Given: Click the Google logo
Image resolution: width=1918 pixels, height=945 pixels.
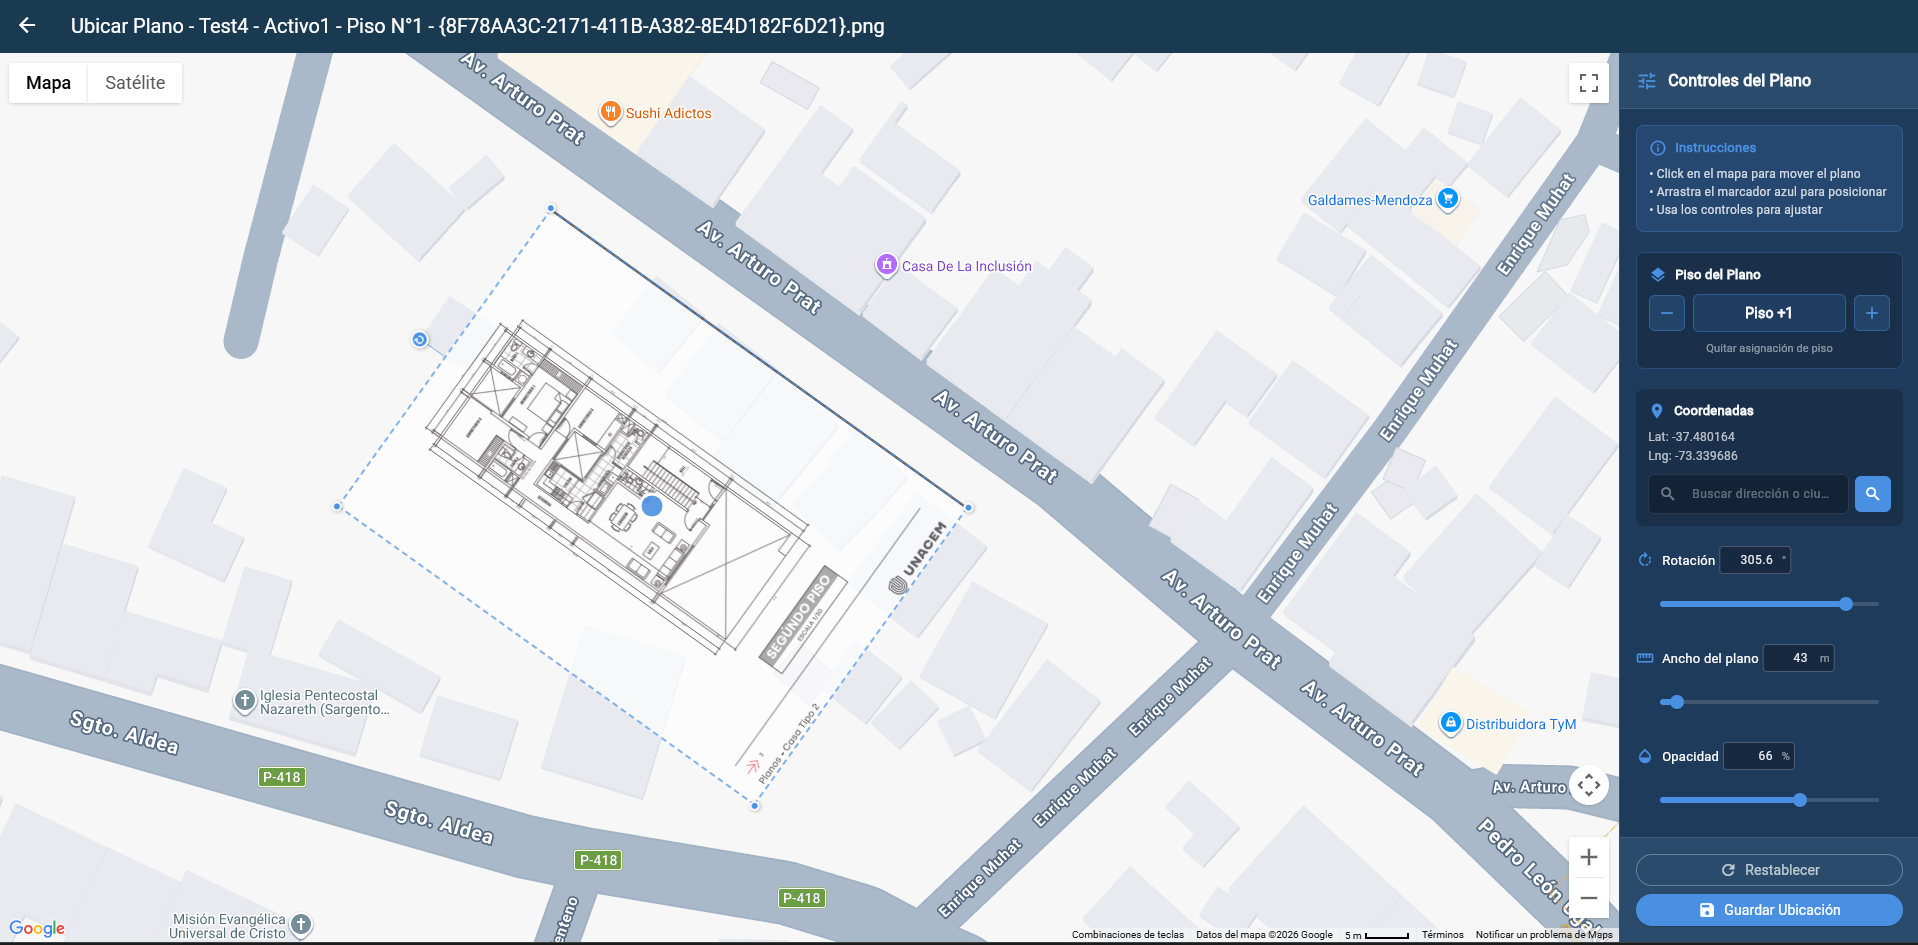Looking at the screenshot, I should [x=37, y=928].
